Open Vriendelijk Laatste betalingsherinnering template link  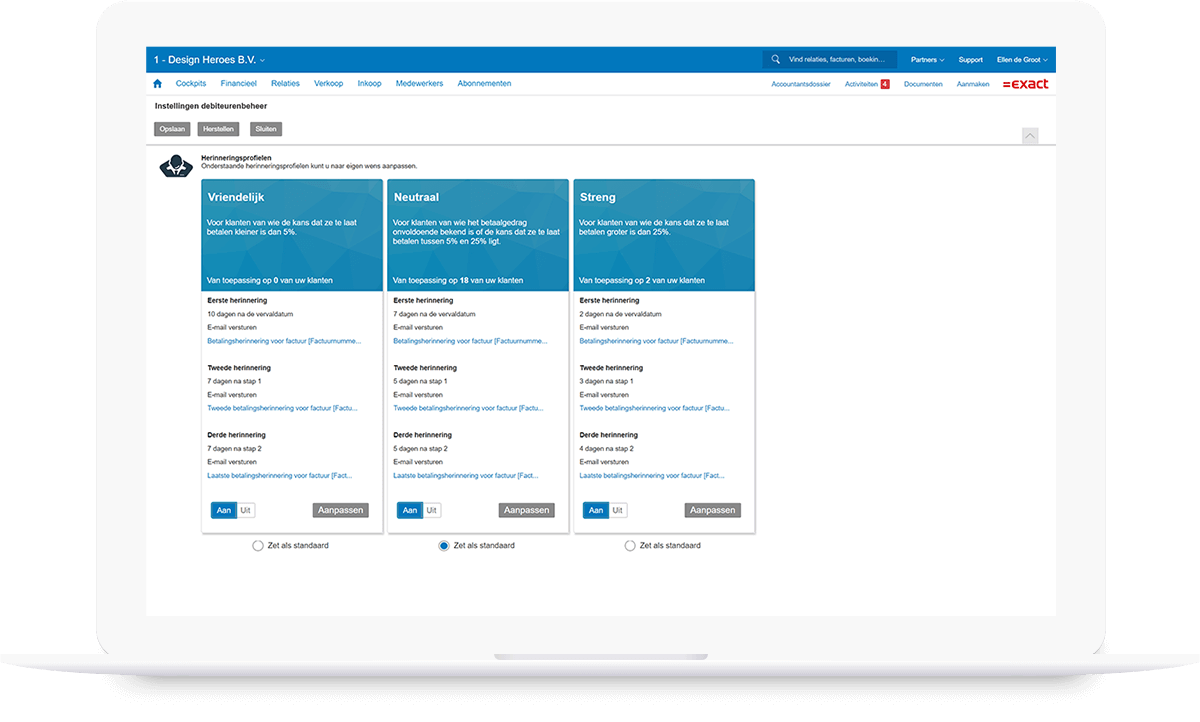280,476
